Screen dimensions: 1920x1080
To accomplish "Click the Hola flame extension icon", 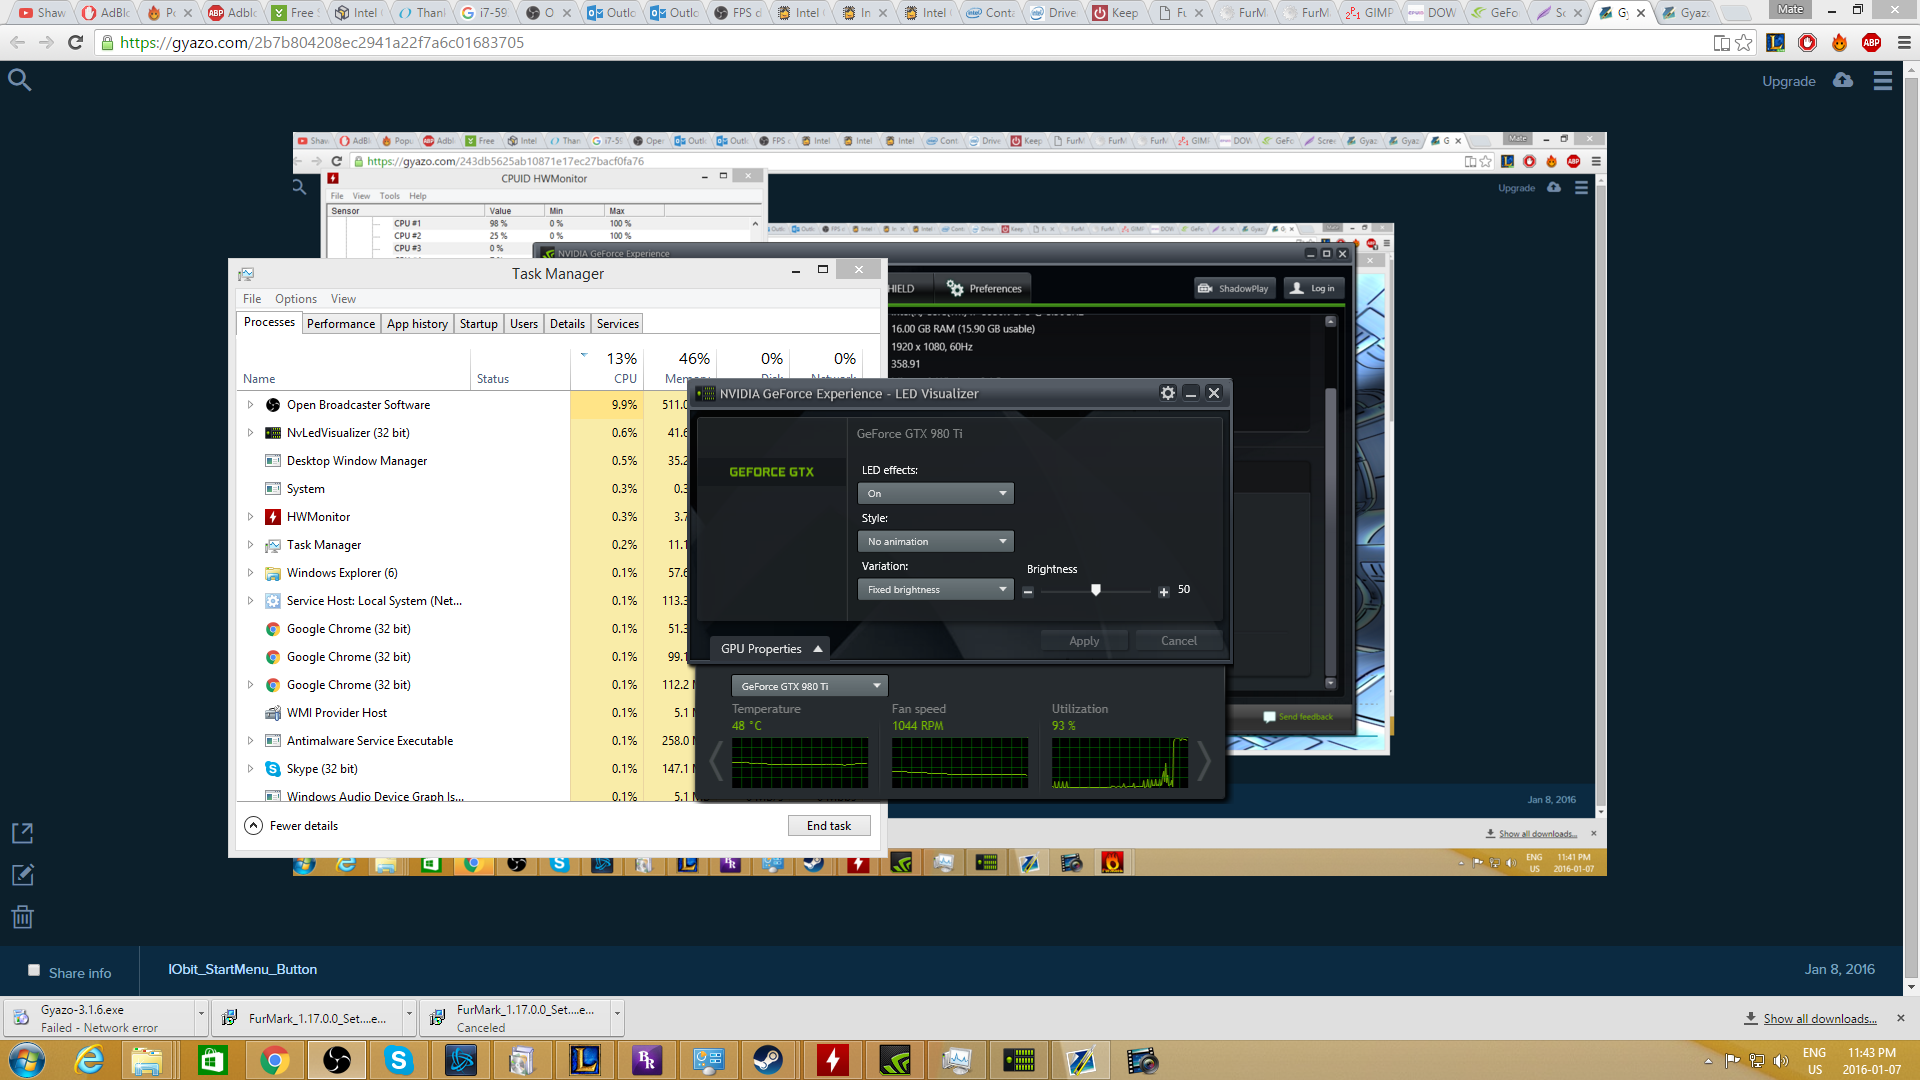I will (x=1839, y=42).
